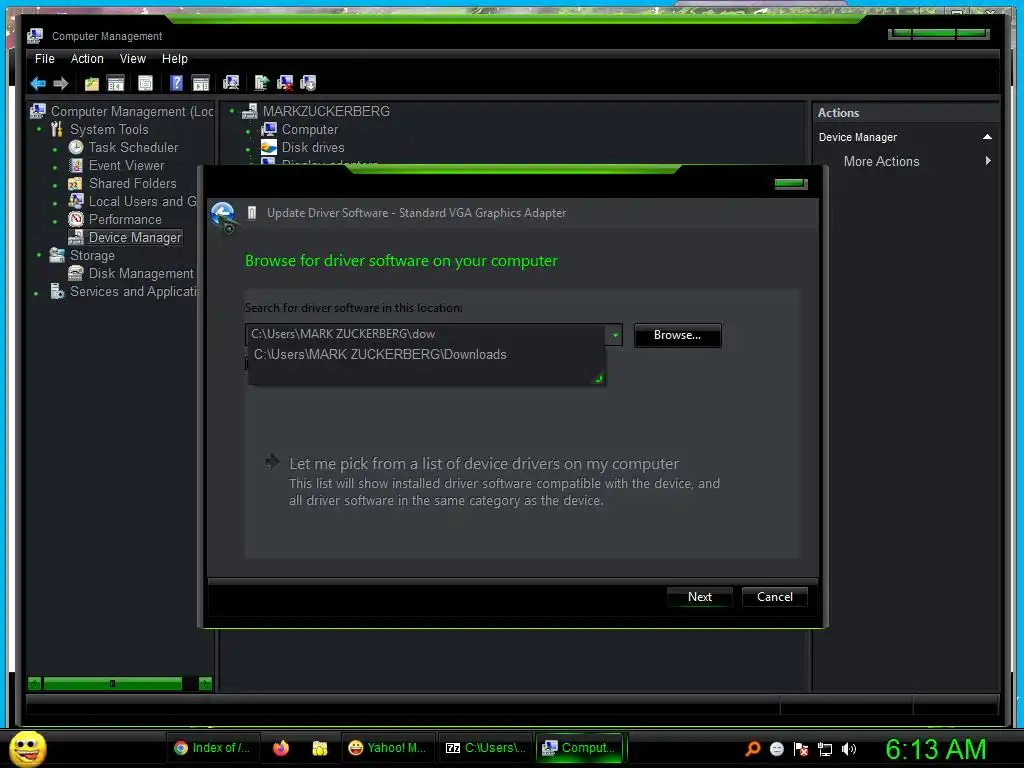Click the Back arrow in Computer Management toolbar
1024x768 pixels.
(38, 83)
